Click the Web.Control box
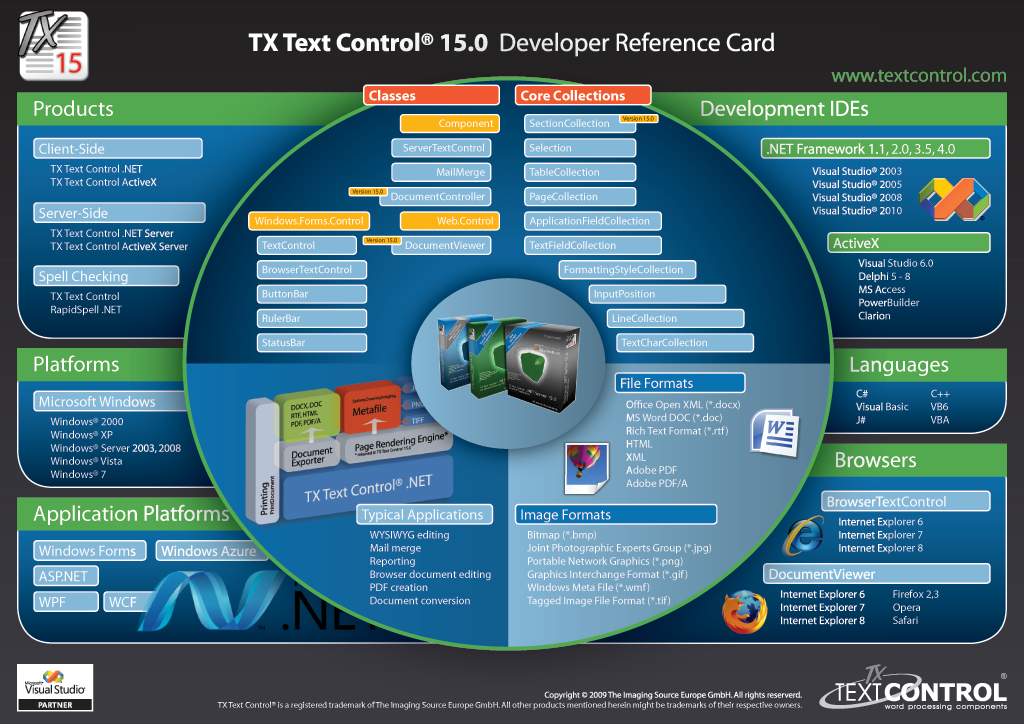 (x=450, y=221)
